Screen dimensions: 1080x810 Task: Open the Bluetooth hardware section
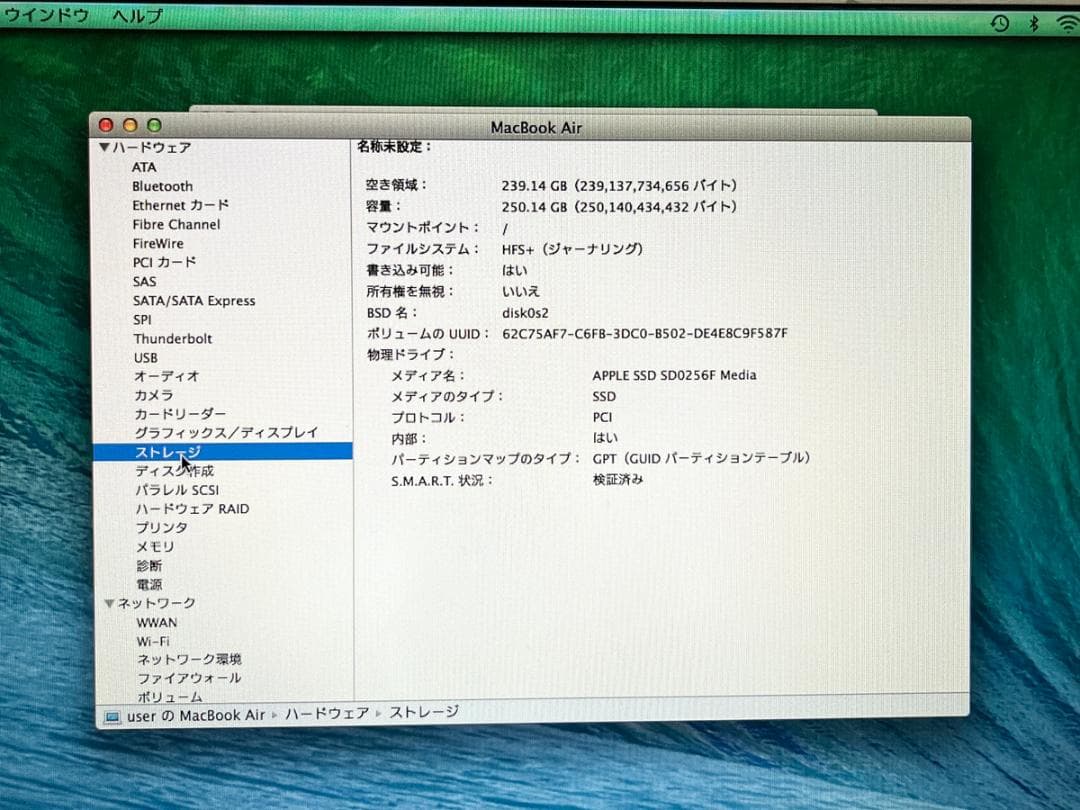tap(162, 186)
